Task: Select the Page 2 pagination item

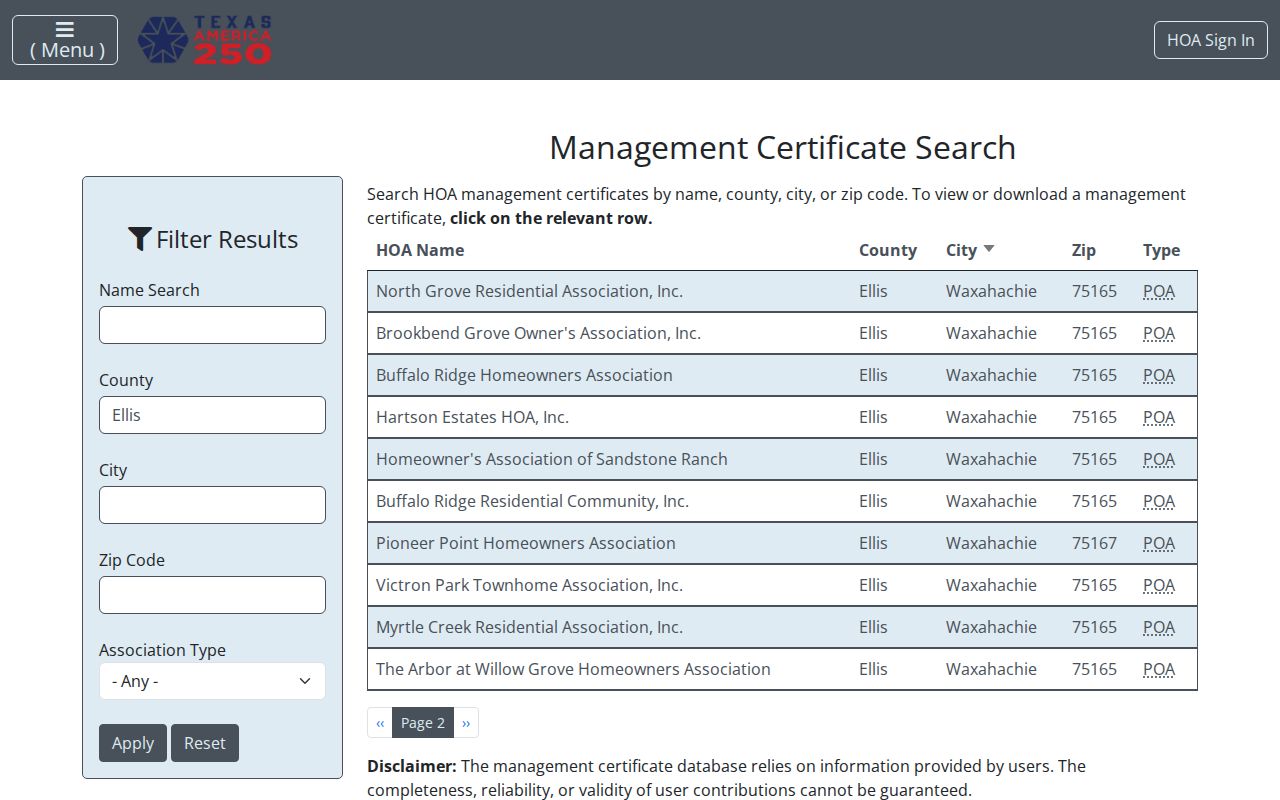Action: coord(423,723)
